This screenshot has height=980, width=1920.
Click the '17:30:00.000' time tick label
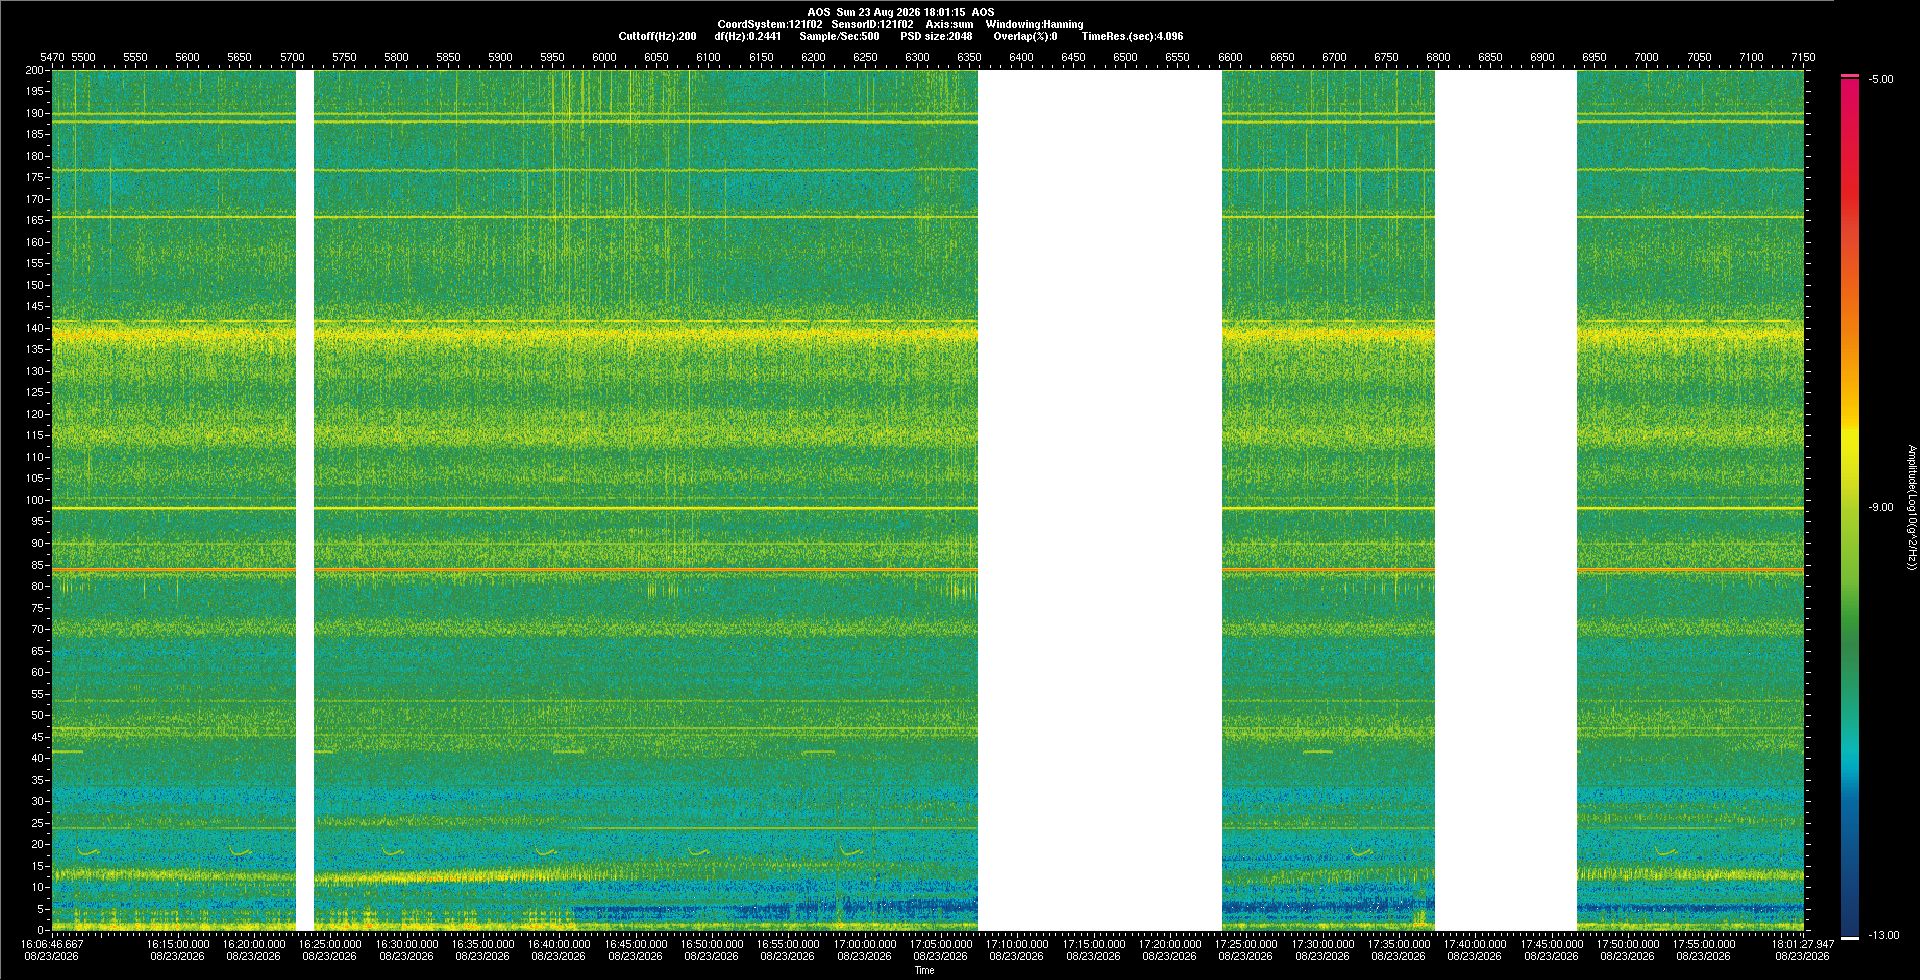[x=1323, y=943]
